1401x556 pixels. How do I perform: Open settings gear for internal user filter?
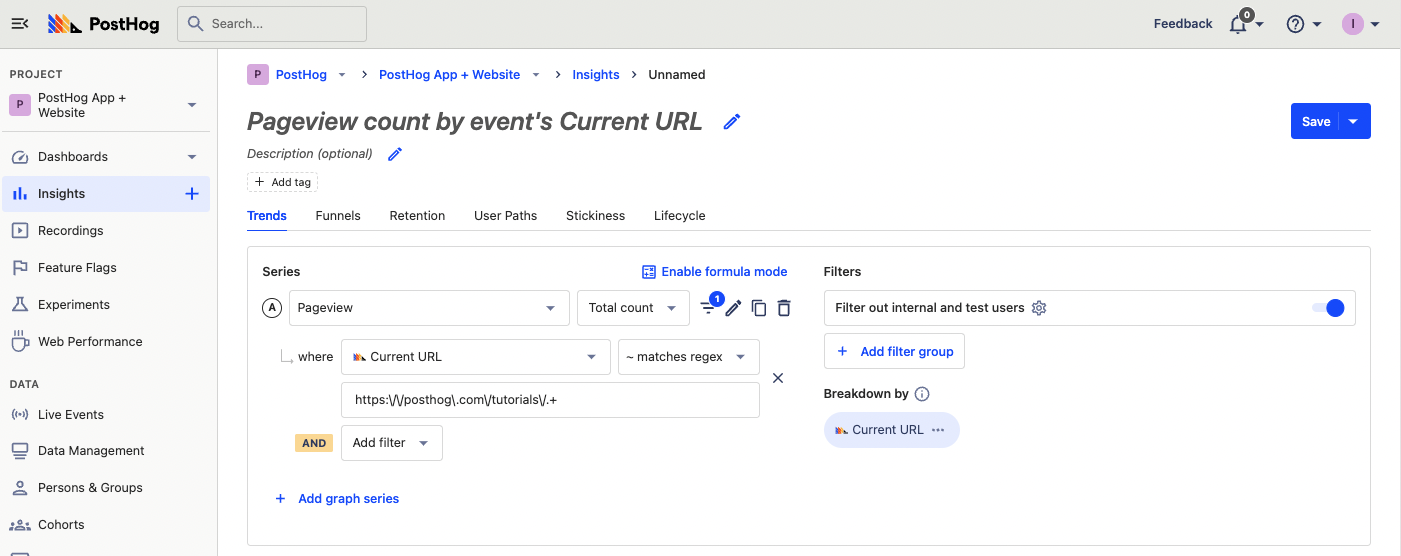[1039, 308]
